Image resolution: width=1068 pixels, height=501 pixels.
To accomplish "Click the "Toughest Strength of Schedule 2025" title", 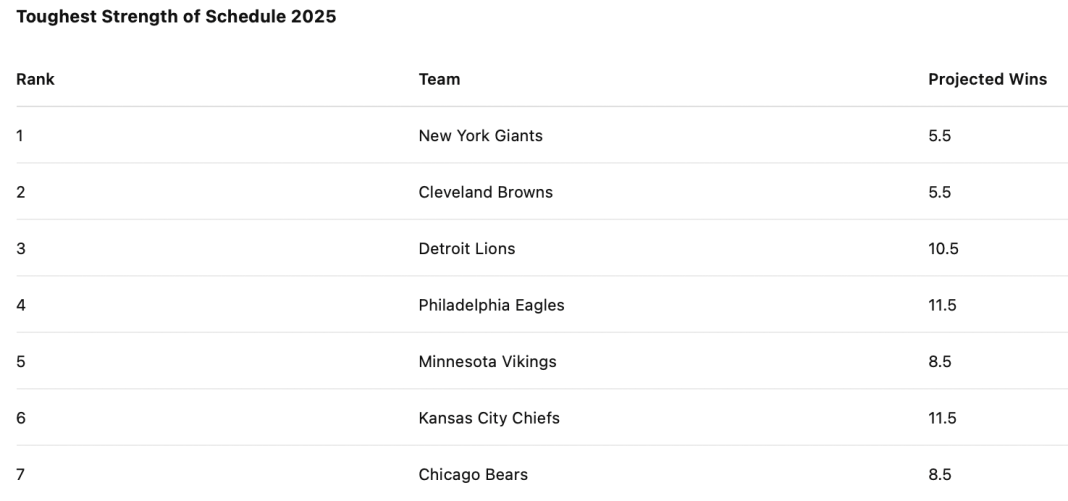I will tap(176, 18).
